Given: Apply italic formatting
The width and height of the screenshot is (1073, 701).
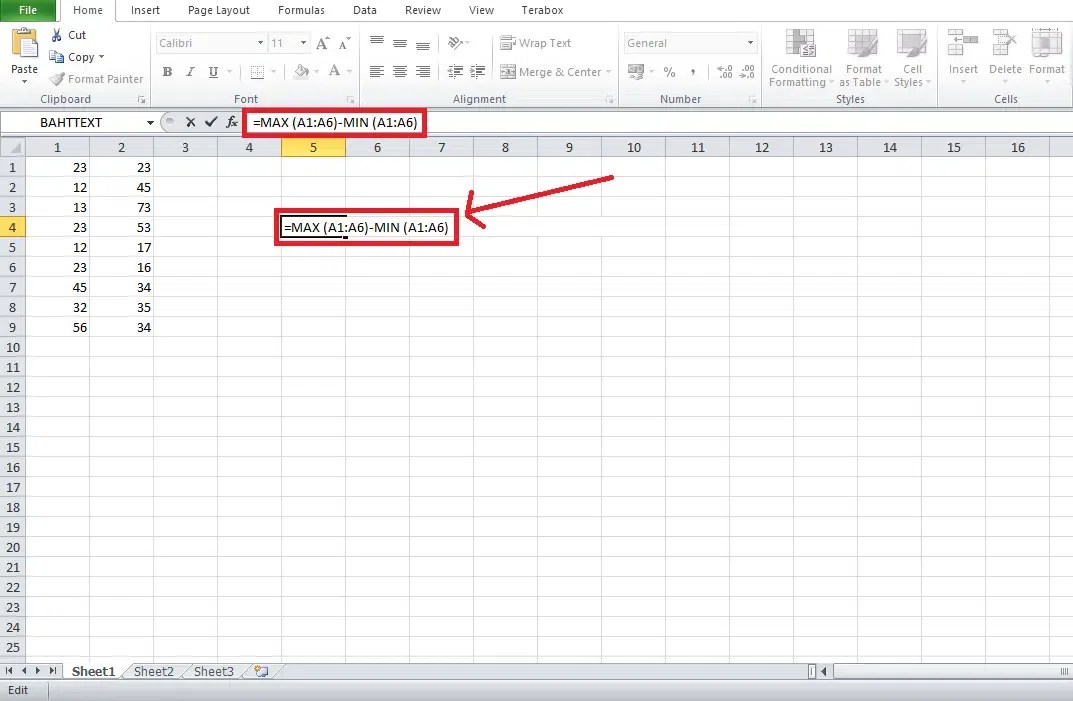Looking at the screenshot, I should [190, 72].
